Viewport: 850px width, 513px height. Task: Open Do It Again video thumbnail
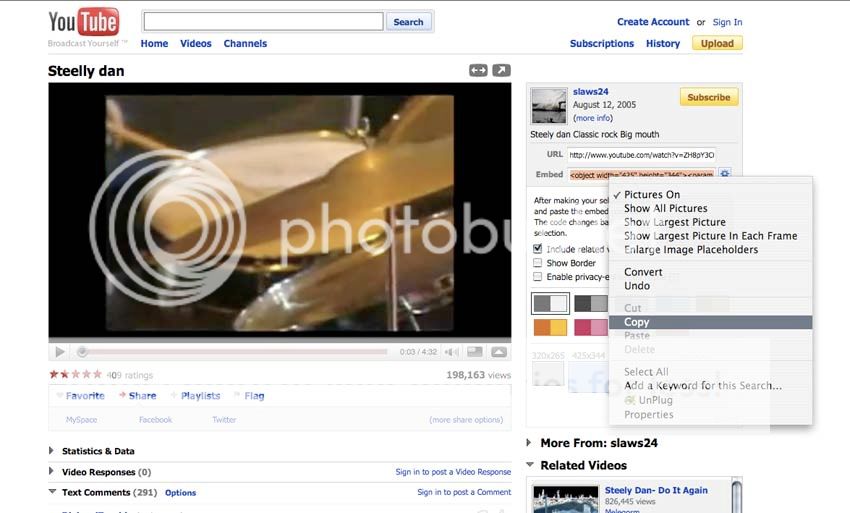click(565, 499)
